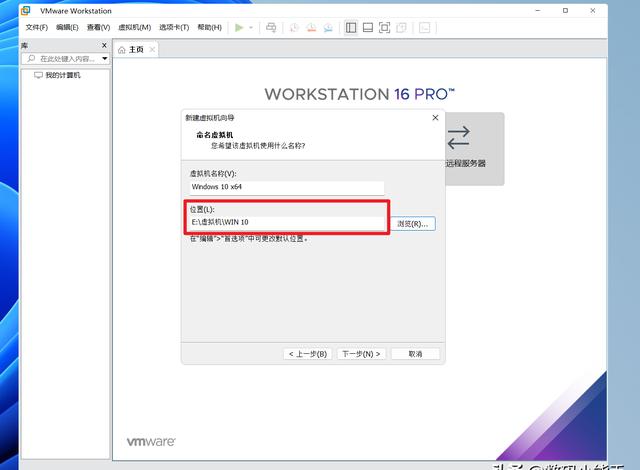Open the 虚拟机(M) menu

tap(135, 27)
